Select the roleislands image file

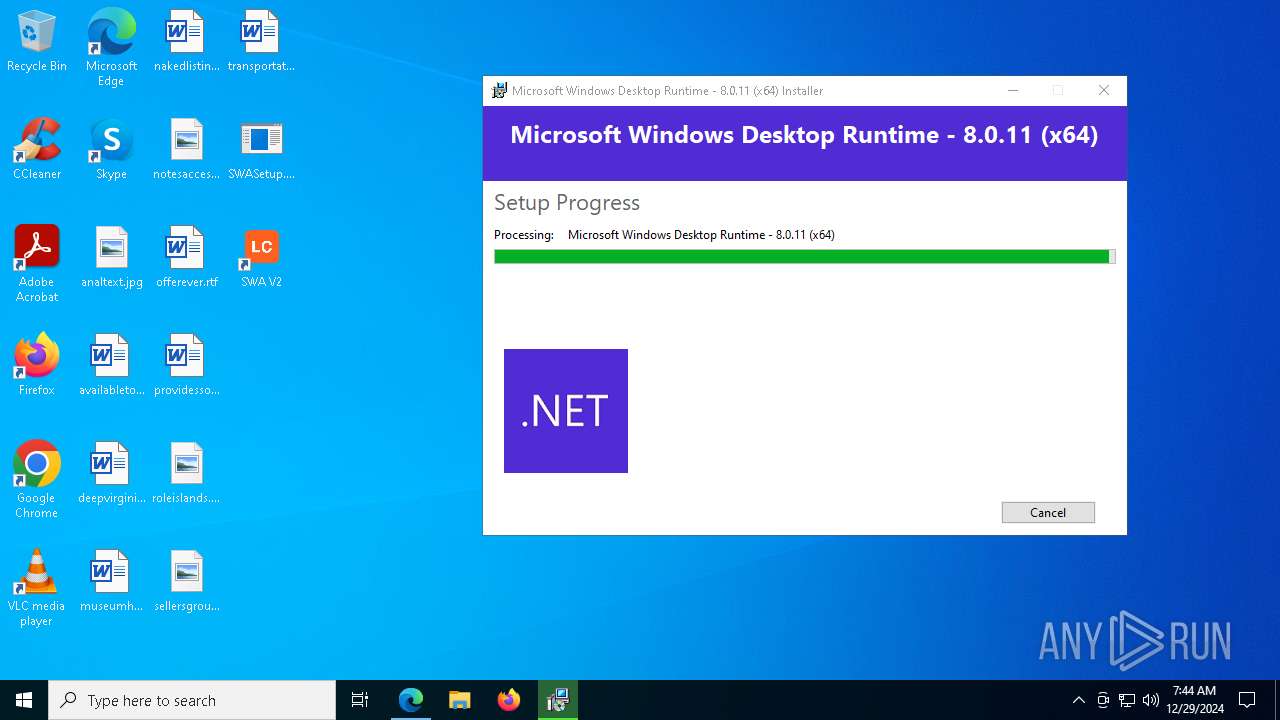(x=186, y=474)
